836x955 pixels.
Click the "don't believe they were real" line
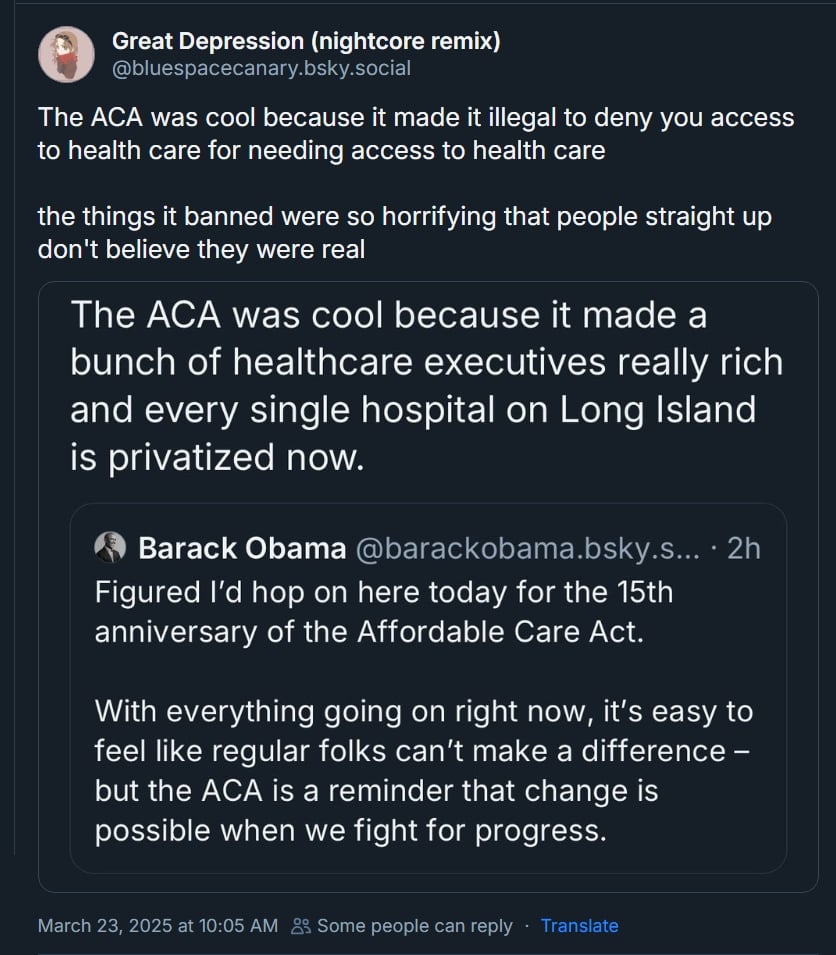[201, 249]
